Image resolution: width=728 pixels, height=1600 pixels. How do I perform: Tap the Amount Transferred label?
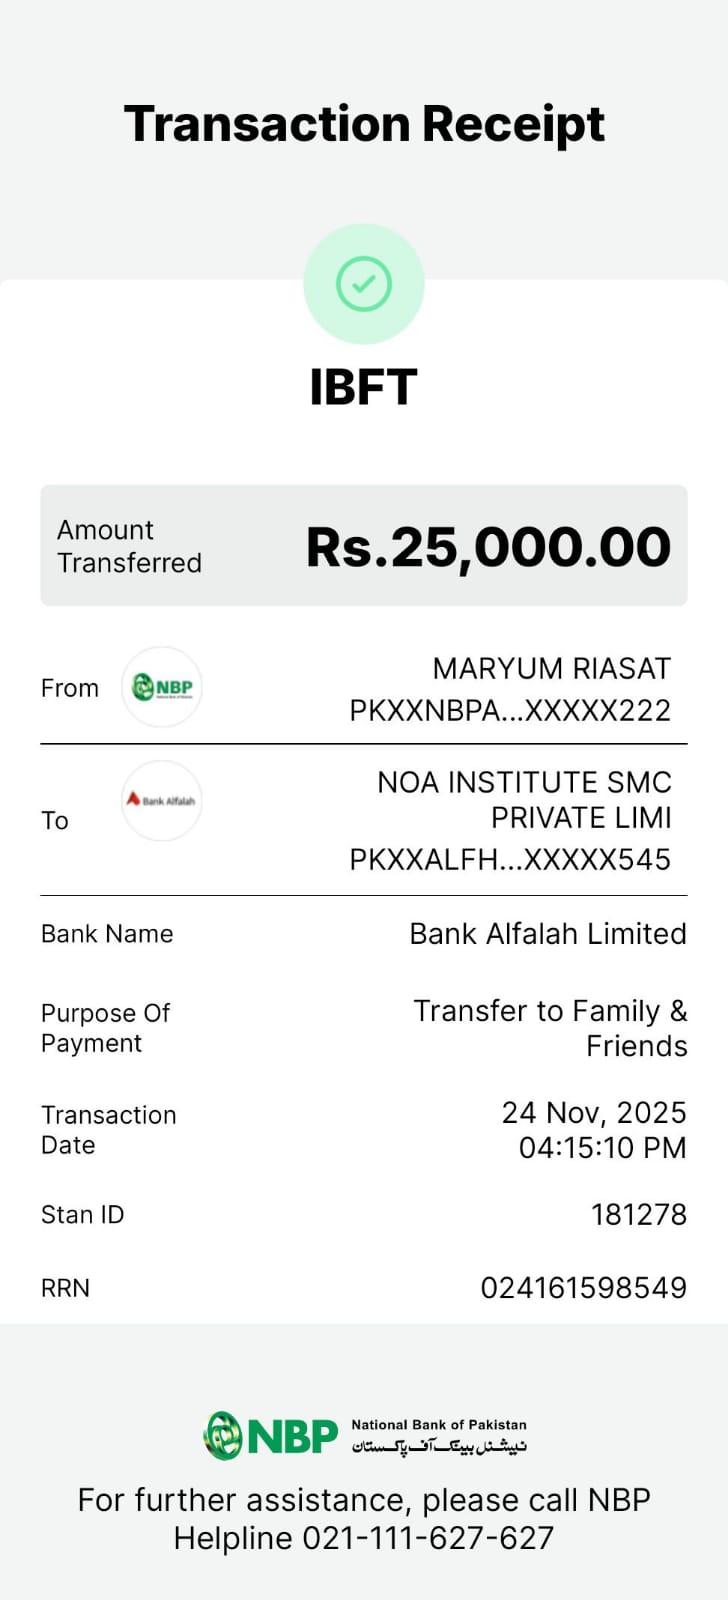click(129, 546)
